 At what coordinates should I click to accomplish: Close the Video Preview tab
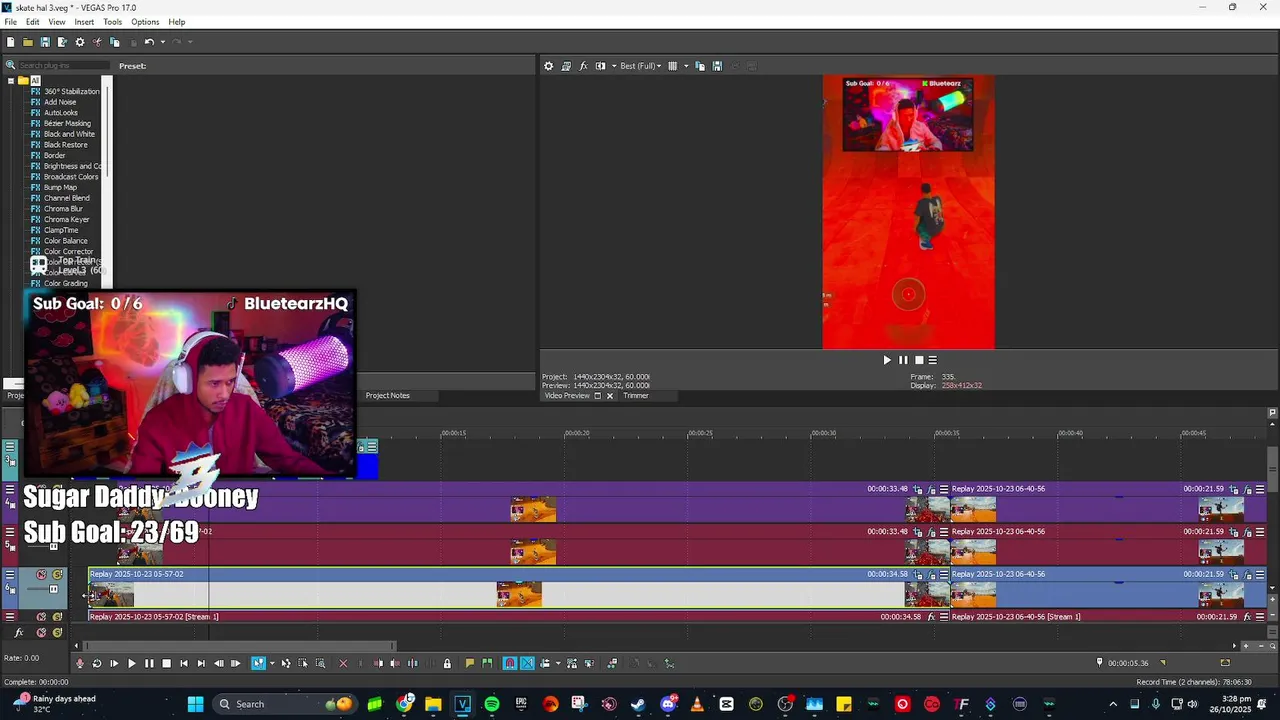tap(609, 396)
